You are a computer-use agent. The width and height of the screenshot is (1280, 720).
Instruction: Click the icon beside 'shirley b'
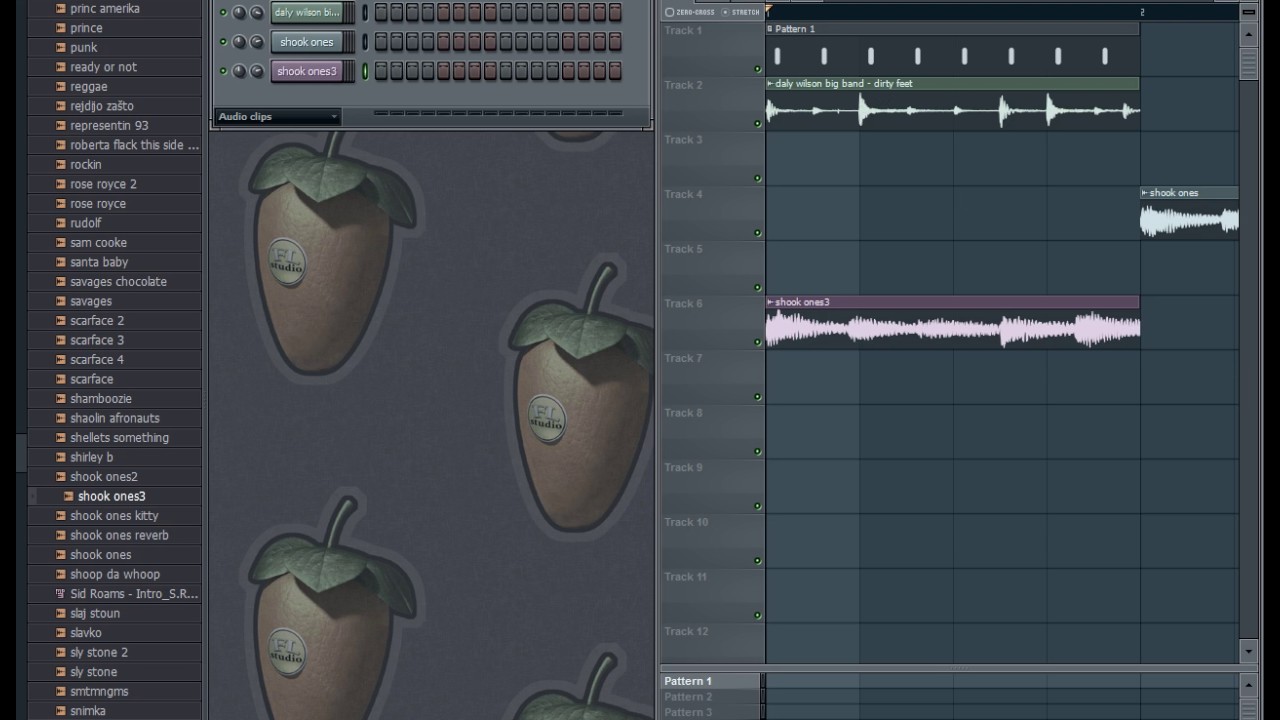pos(60,457)
